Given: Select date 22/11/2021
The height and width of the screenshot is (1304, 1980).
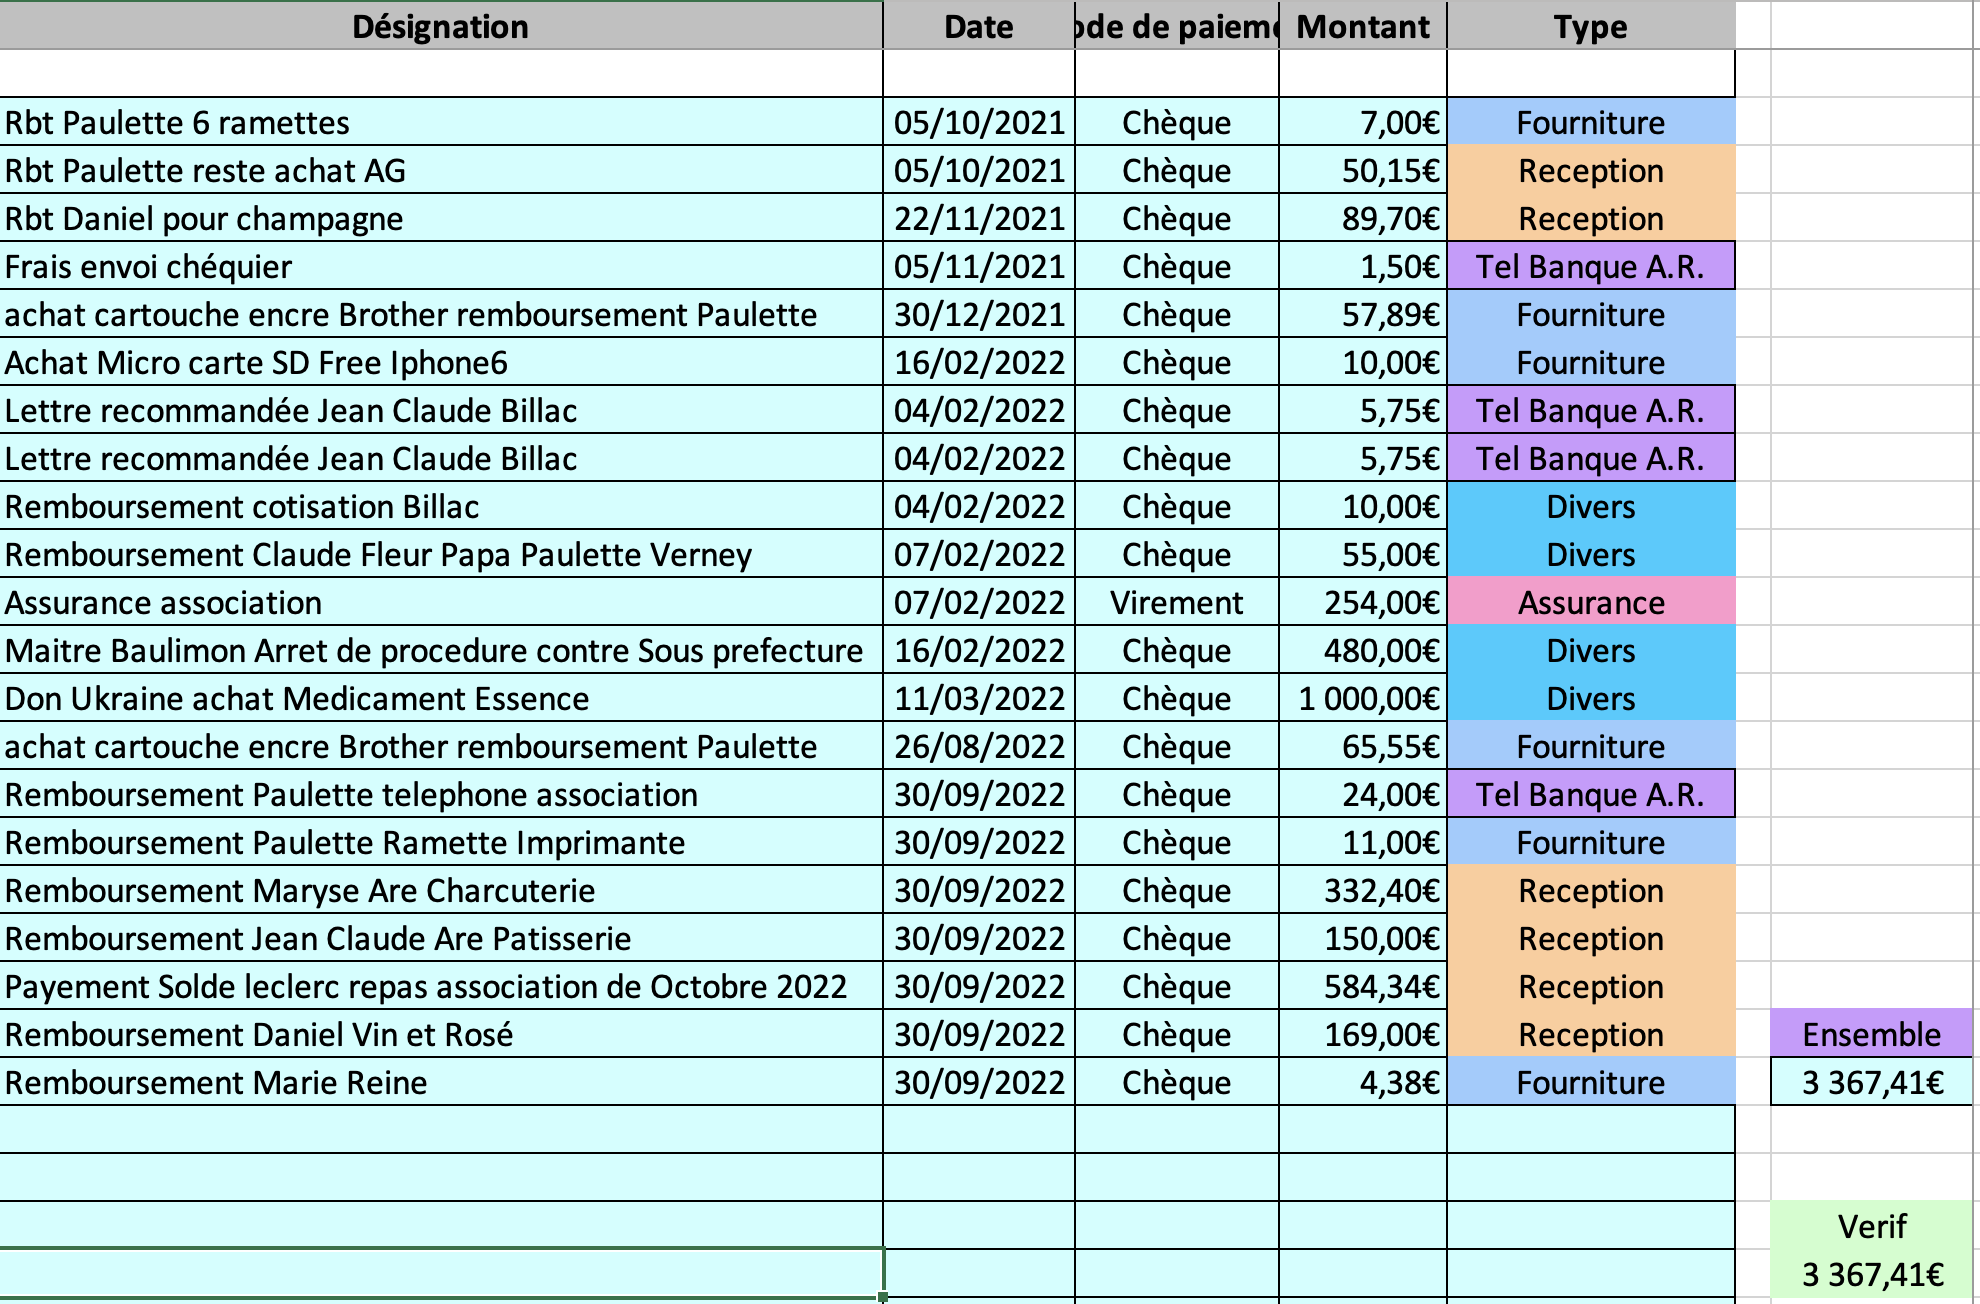Looking at the screenshot, I should (x=978, y=218).
